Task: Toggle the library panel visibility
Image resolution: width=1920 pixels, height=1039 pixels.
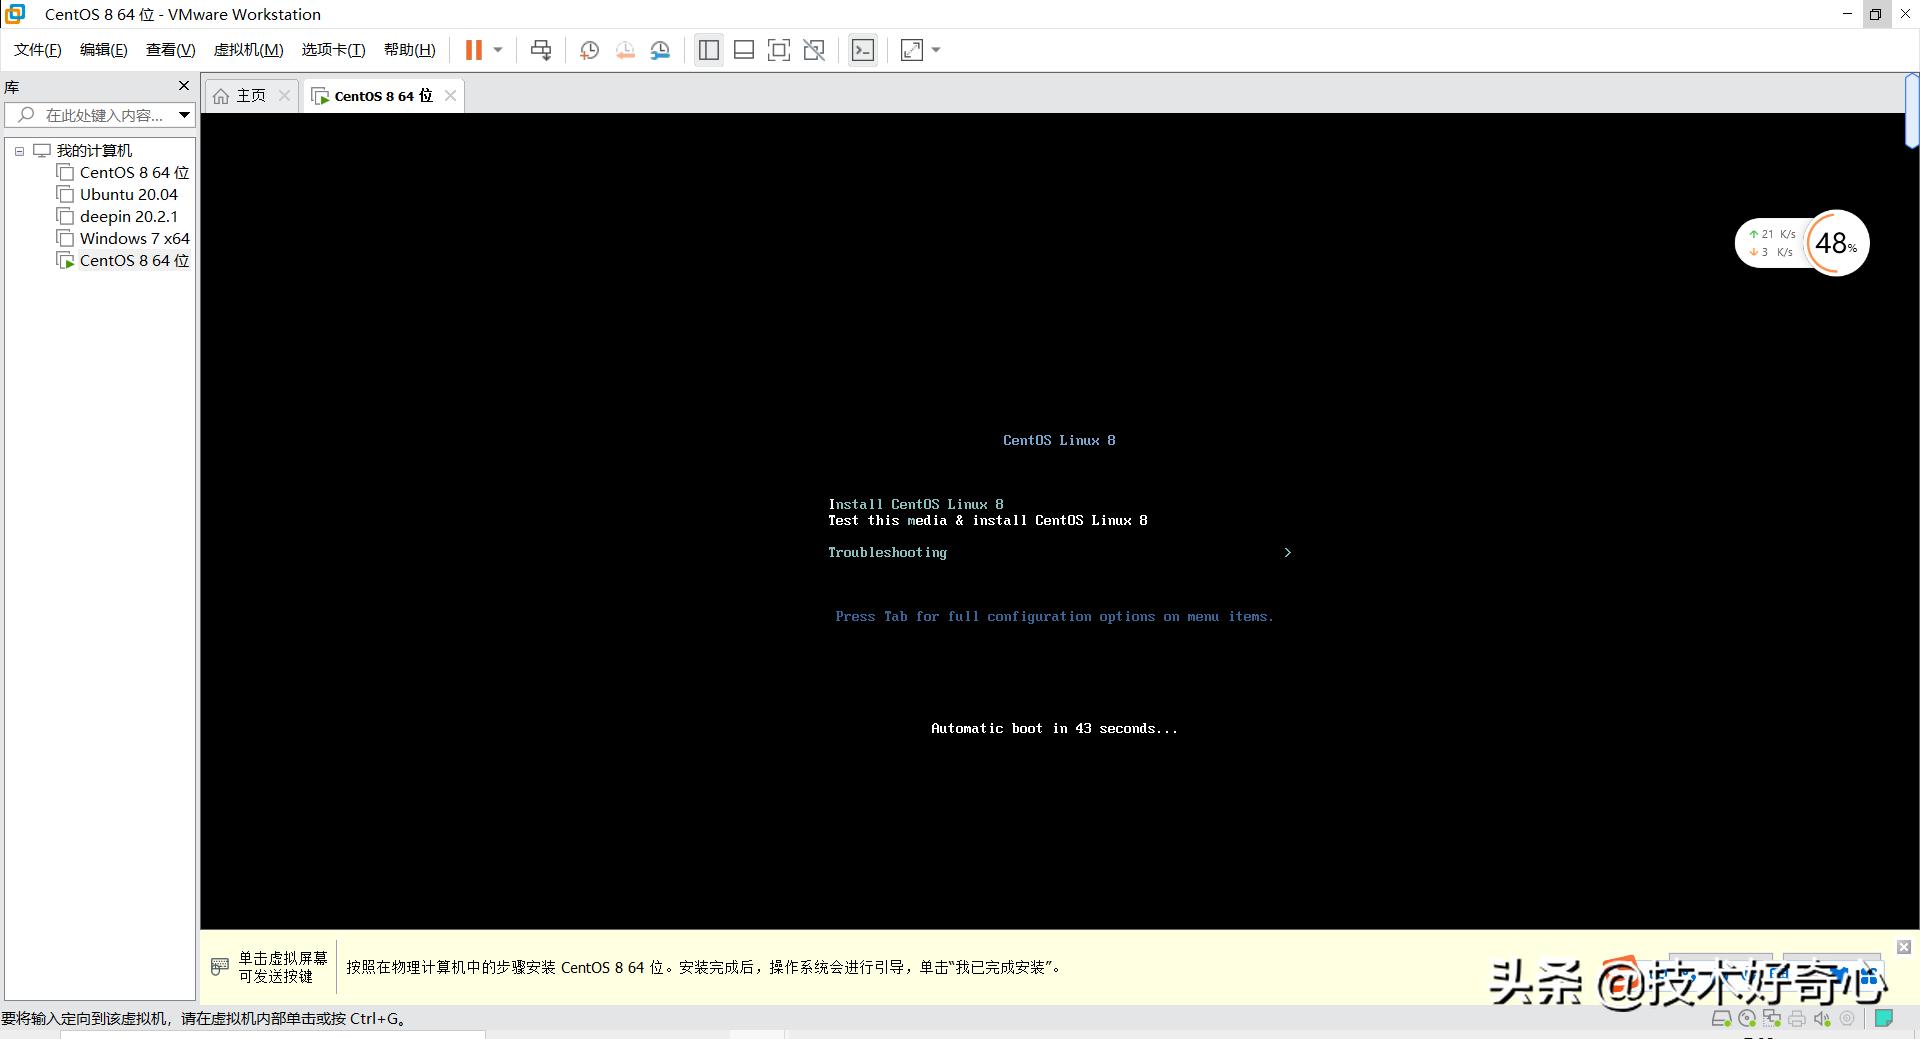Action: [708, 50]
